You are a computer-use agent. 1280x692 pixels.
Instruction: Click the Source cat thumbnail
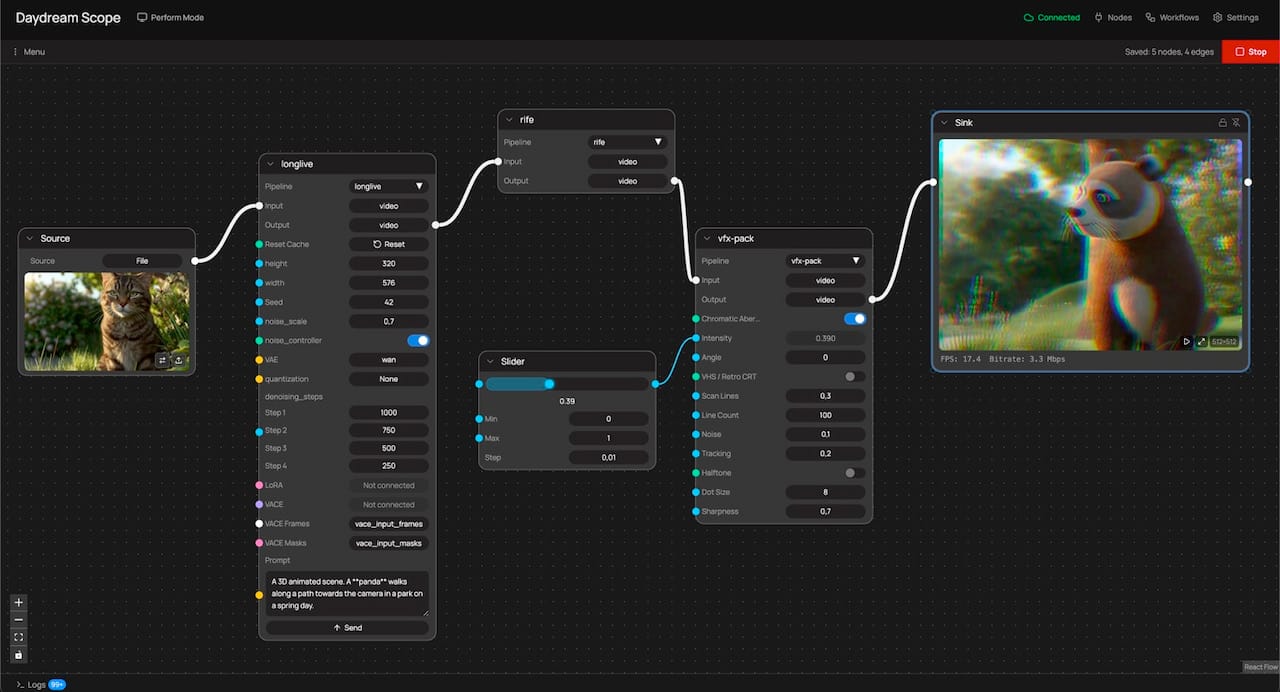pos(107,322)
